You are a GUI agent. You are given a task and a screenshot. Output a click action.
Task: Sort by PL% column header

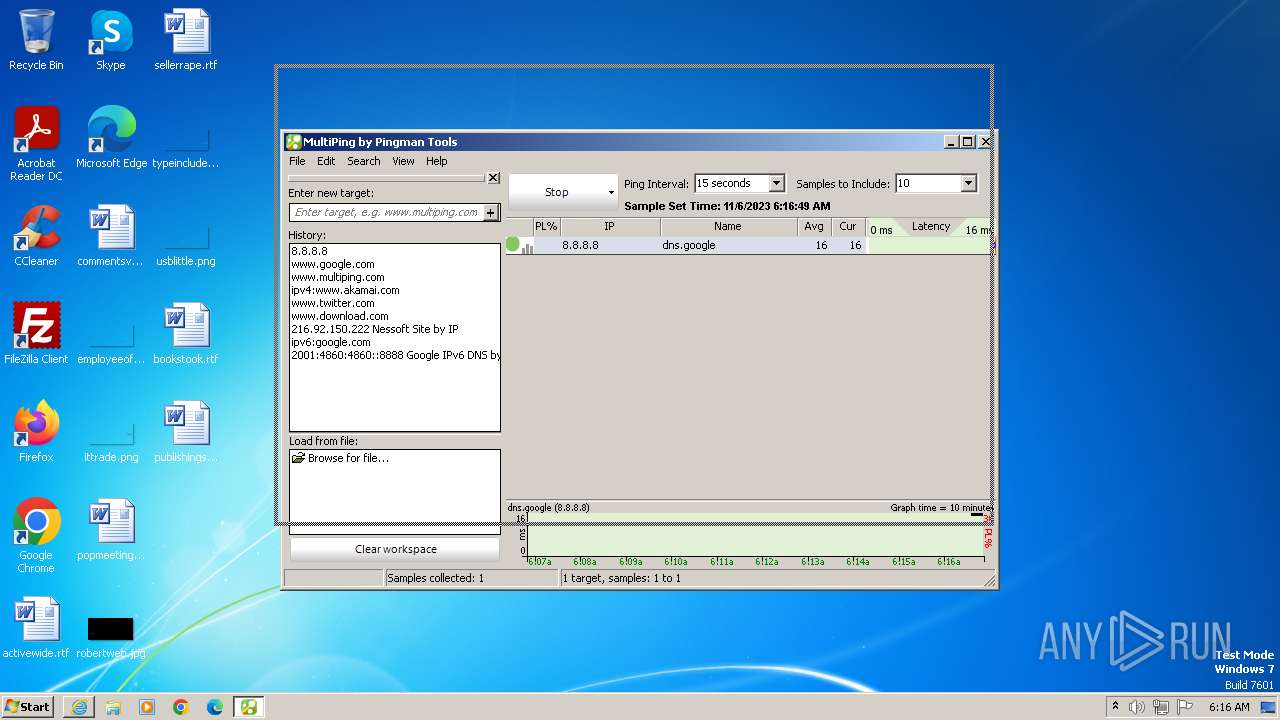[x=546, y=227]
